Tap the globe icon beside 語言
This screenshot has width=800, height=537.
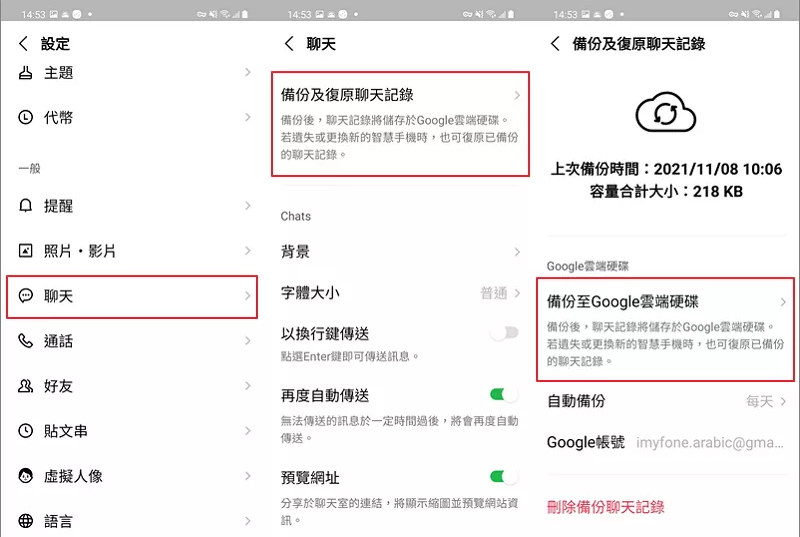(x=26, y=520)
